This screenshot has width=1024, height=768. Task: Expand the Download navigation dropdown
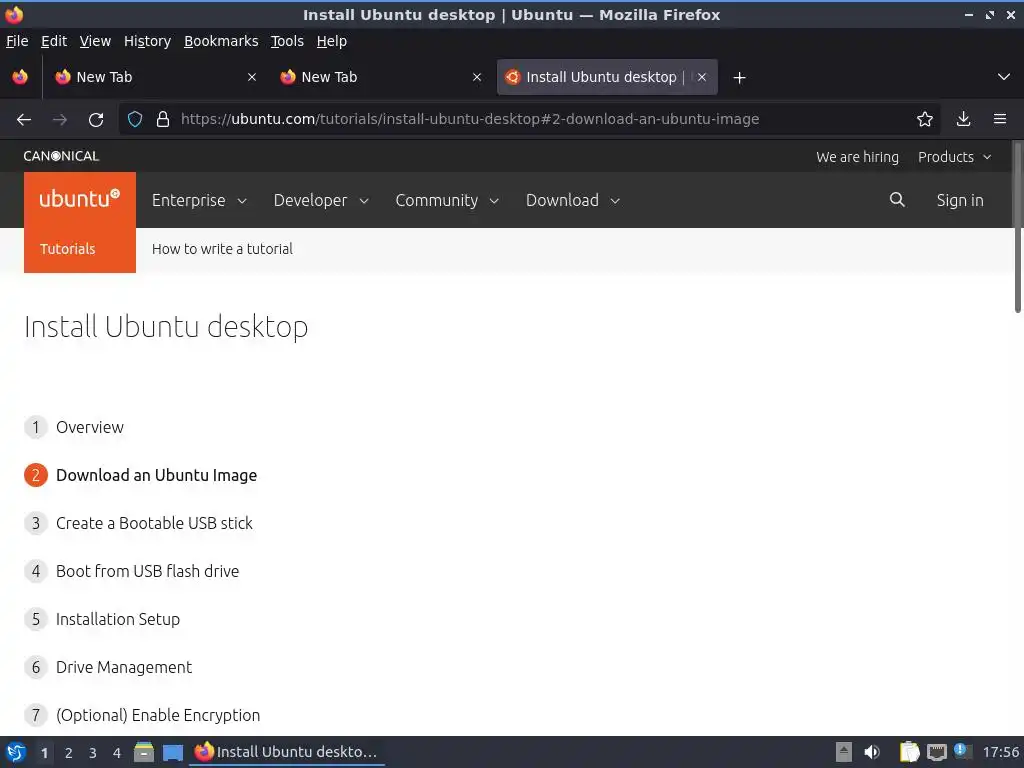point(573,200)
